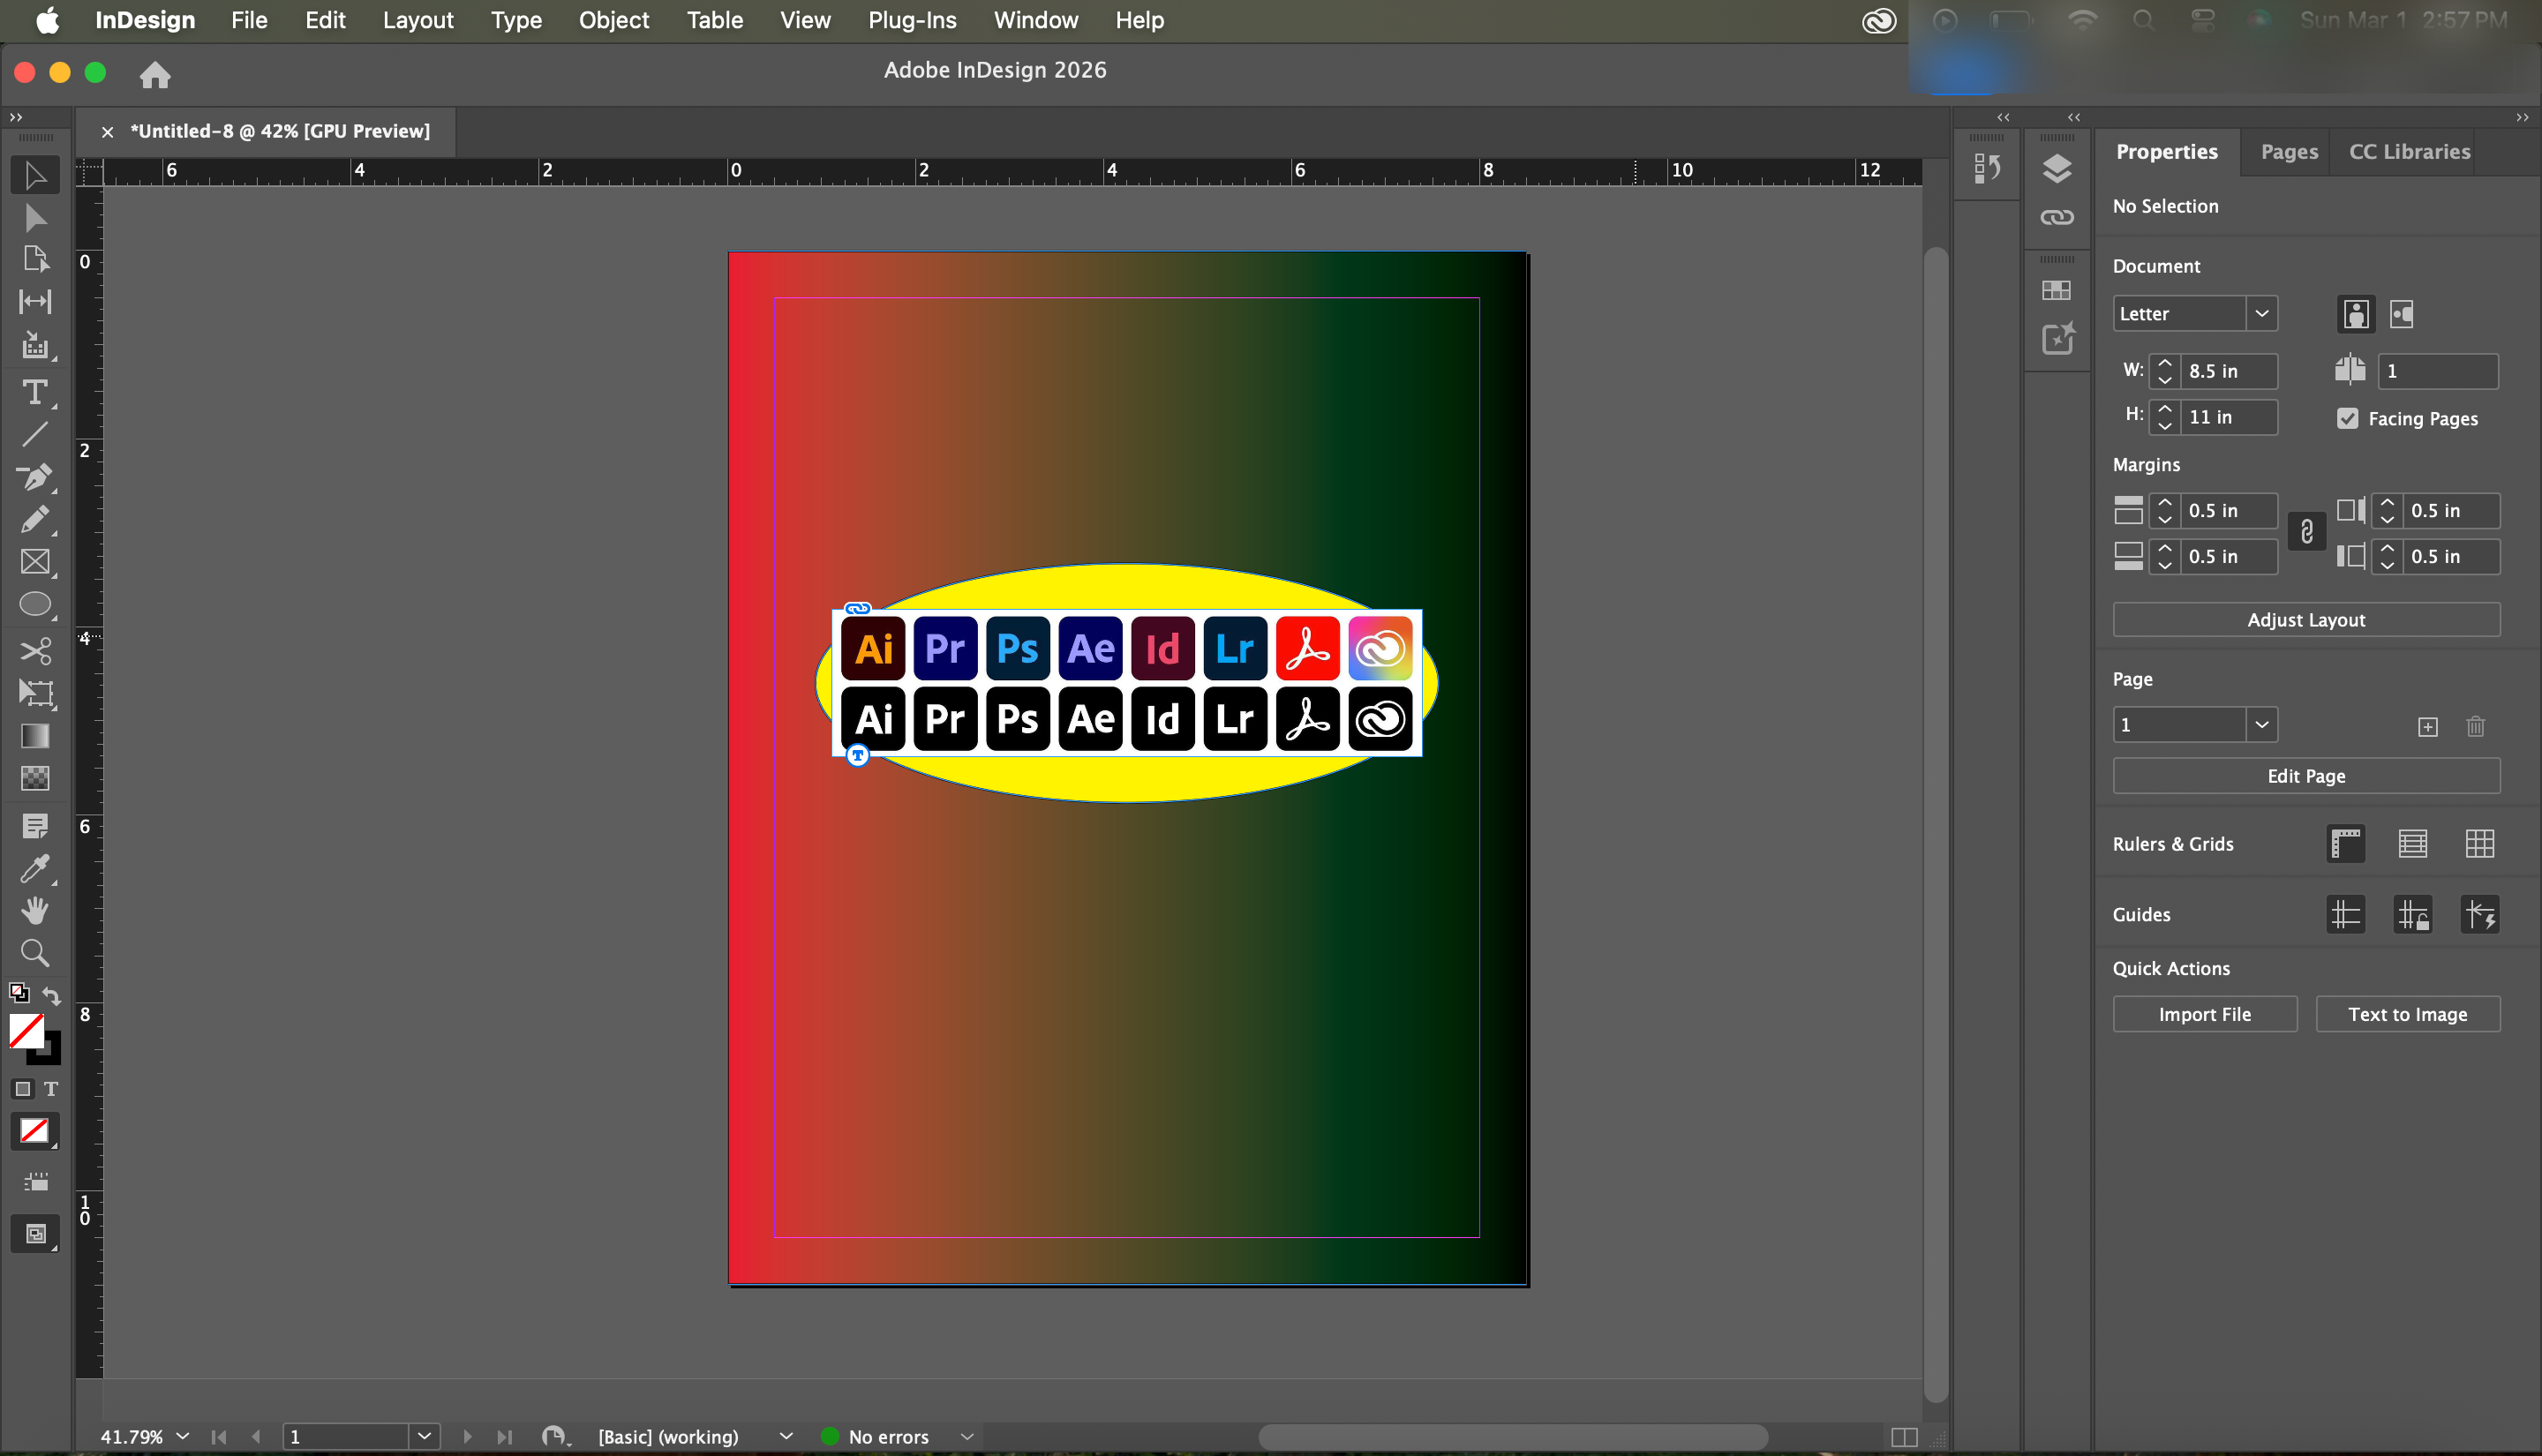Uncheck the Facing Pages checkbox

tap(2347, 418)
